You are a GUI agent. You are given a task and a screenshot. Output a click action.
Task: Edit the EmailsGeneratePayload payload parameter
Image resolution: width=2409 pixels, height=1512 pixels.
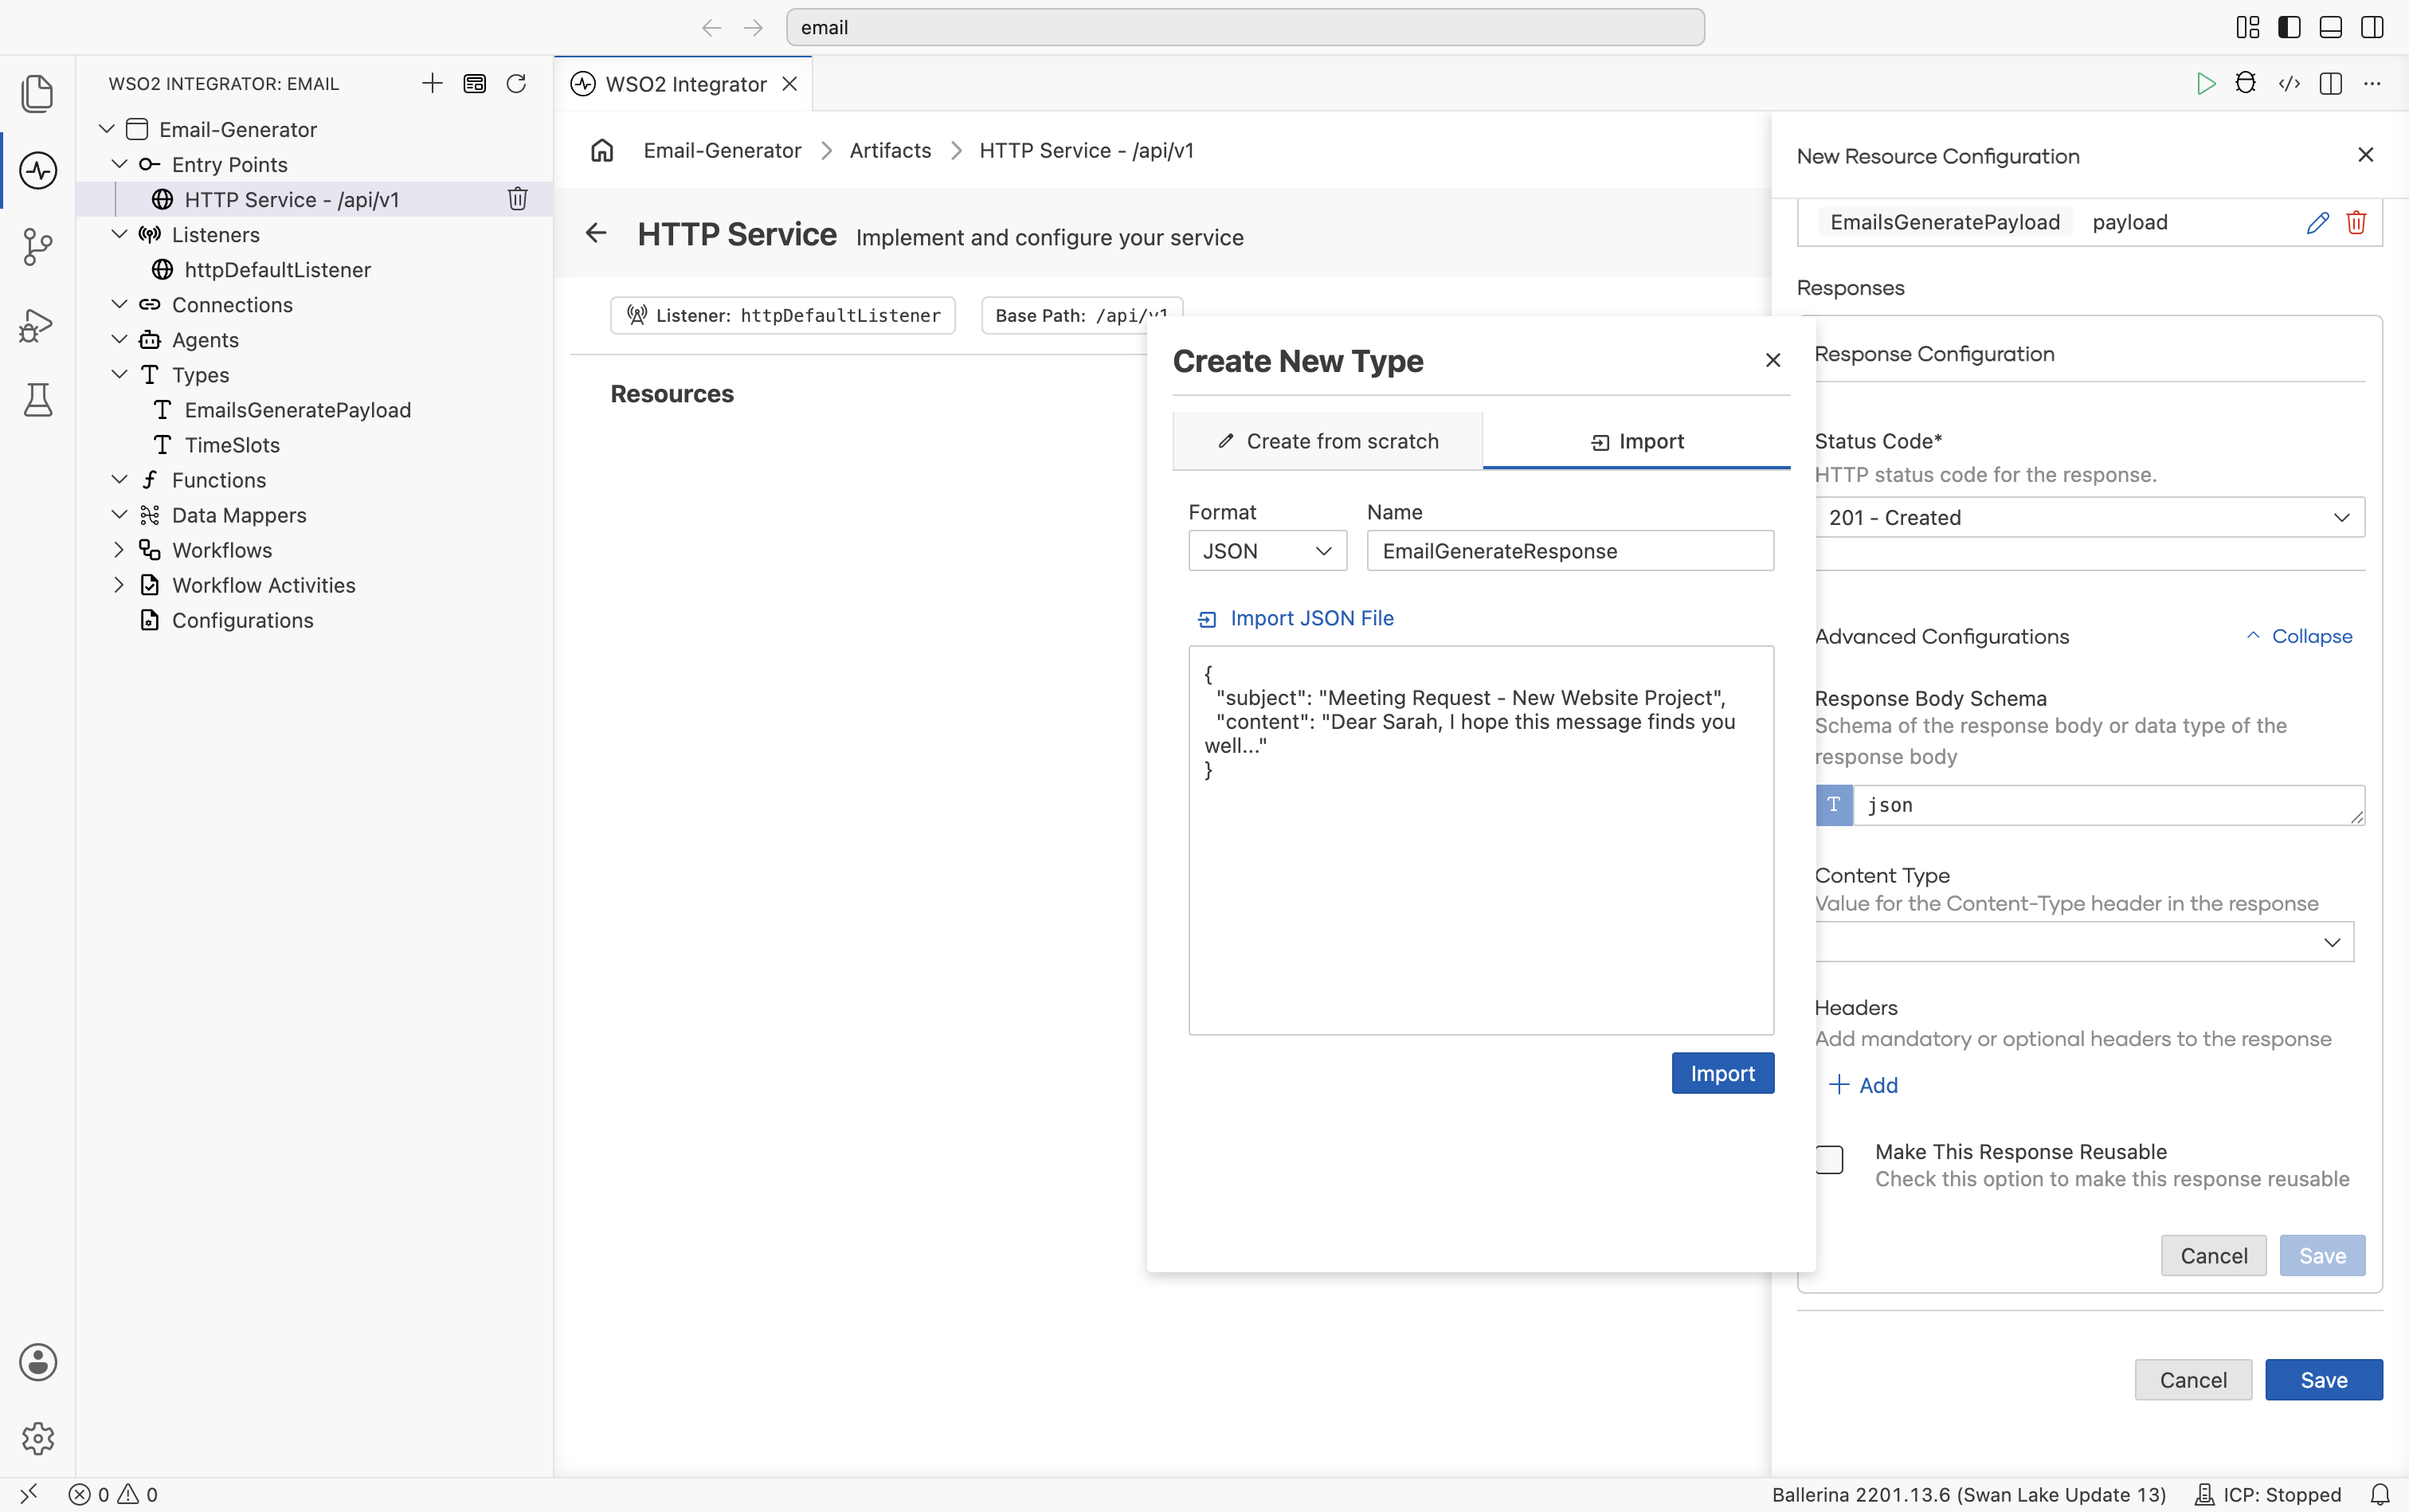2318,222
